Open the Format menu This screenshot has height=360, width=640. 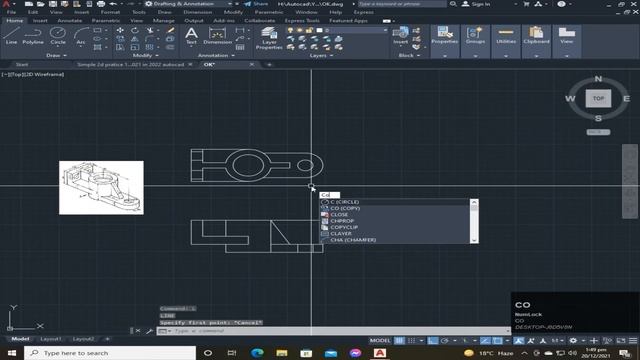tap(110, 12)
